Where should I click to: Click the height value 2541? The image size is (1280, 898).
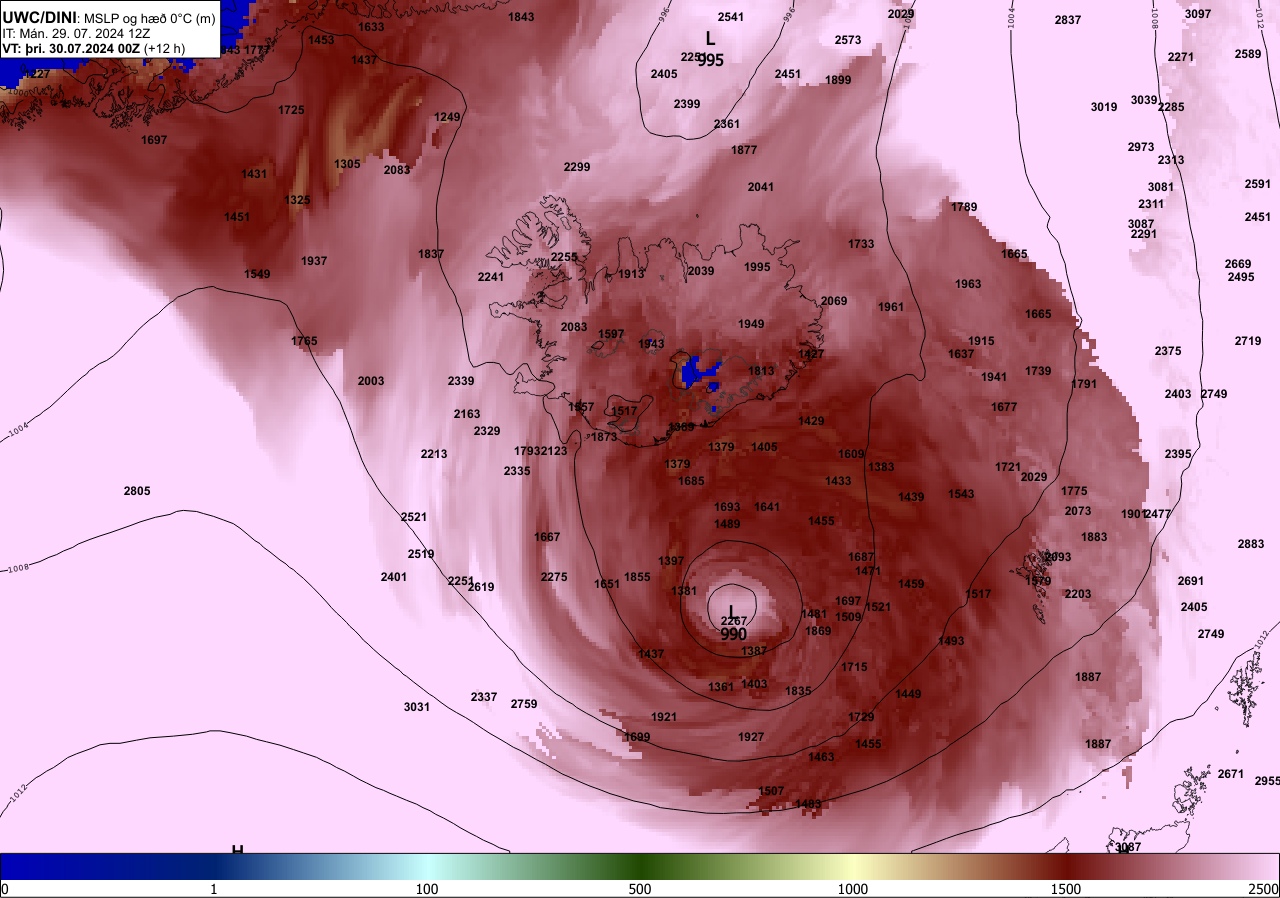coord(731,17)
